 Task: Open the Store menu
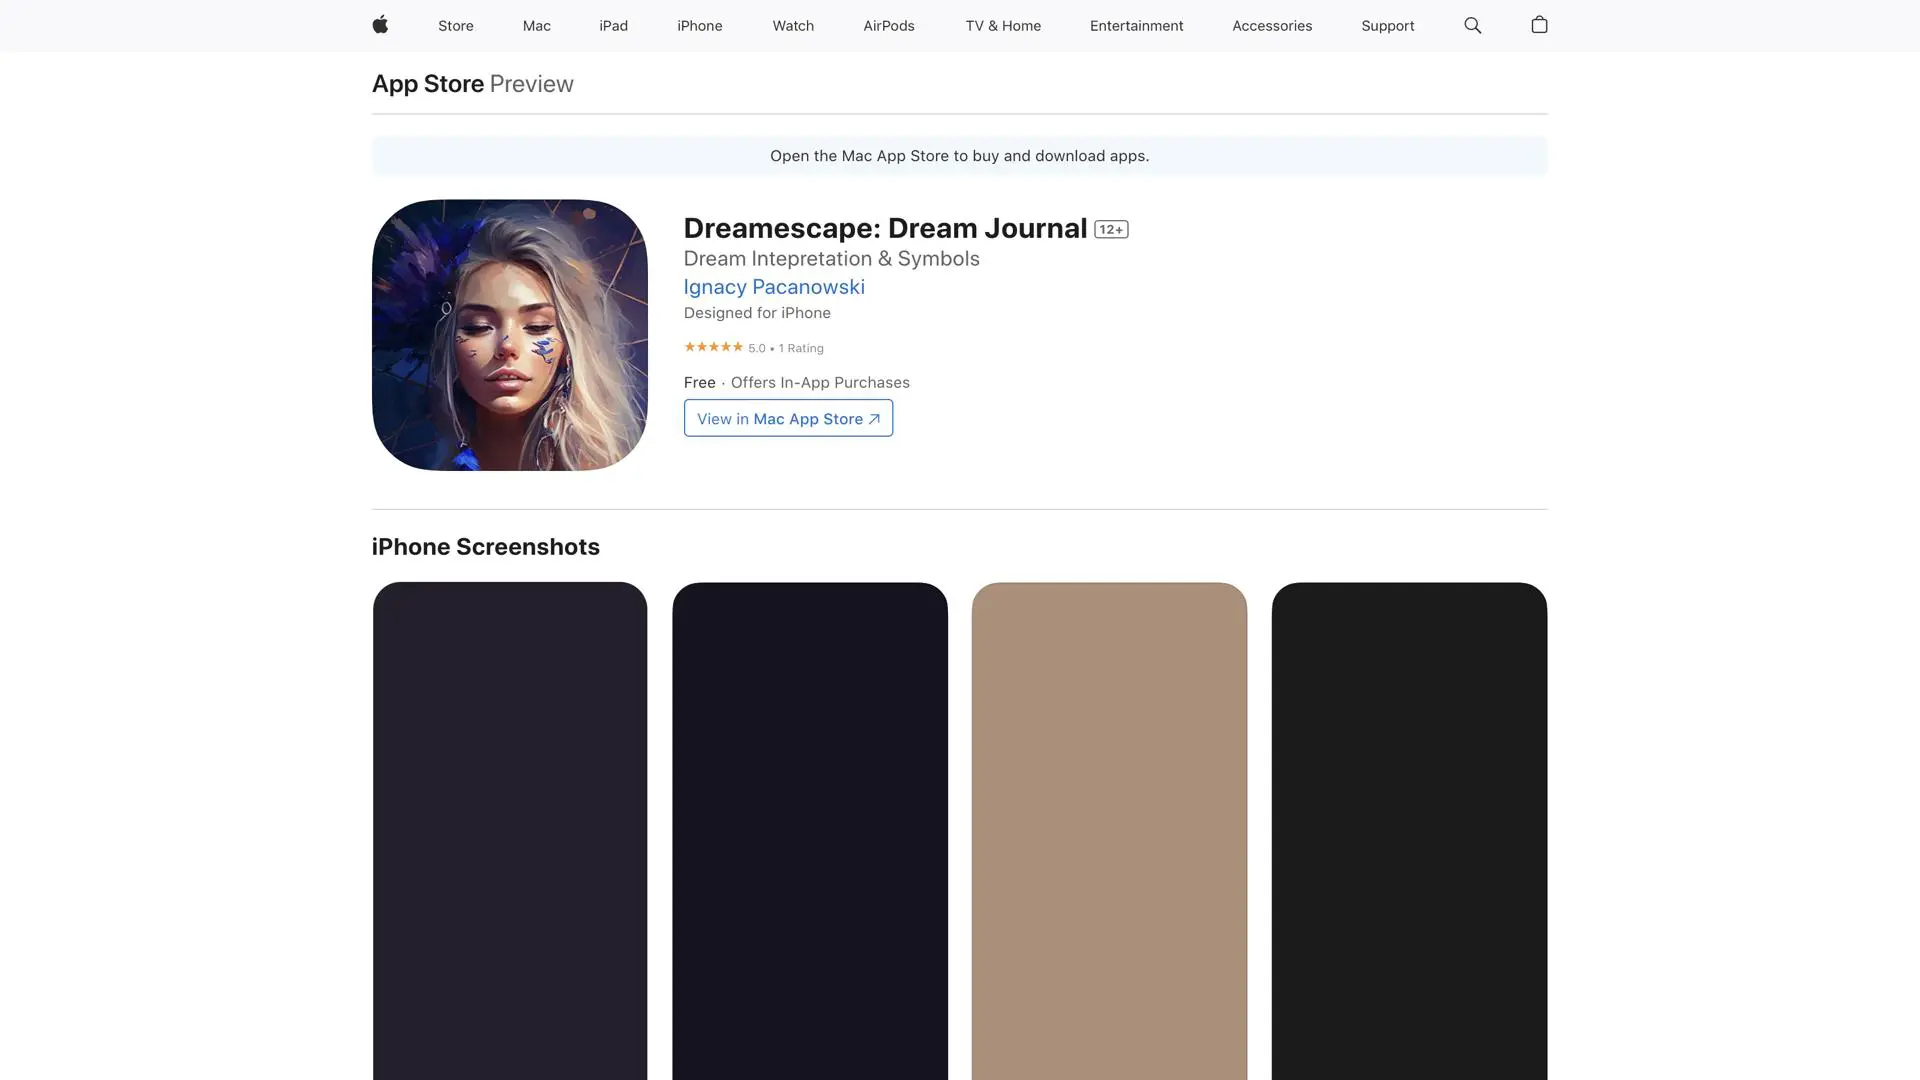[x=455, y=26]
